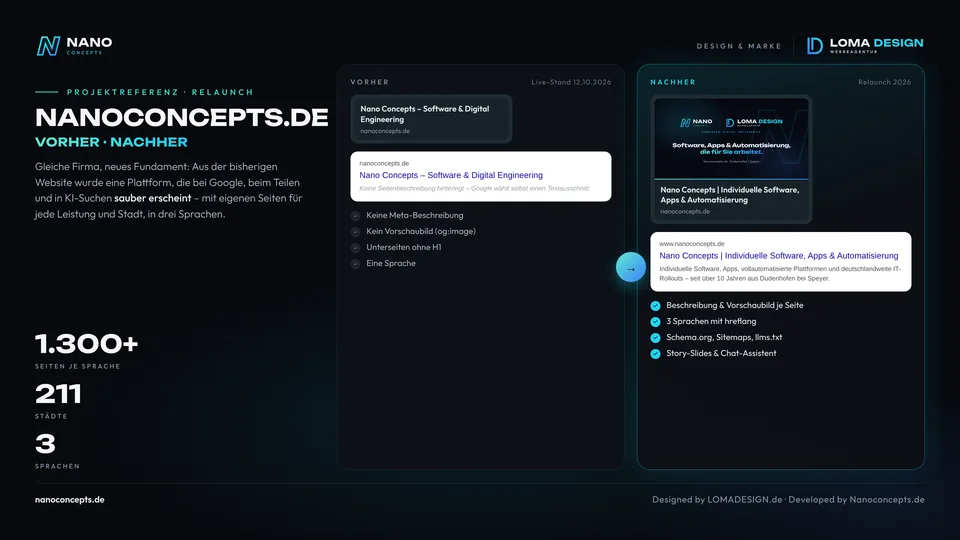Click minus bullet beside Keine Meta-Beschreibung
960x540 pixels.
pos(355,216)
